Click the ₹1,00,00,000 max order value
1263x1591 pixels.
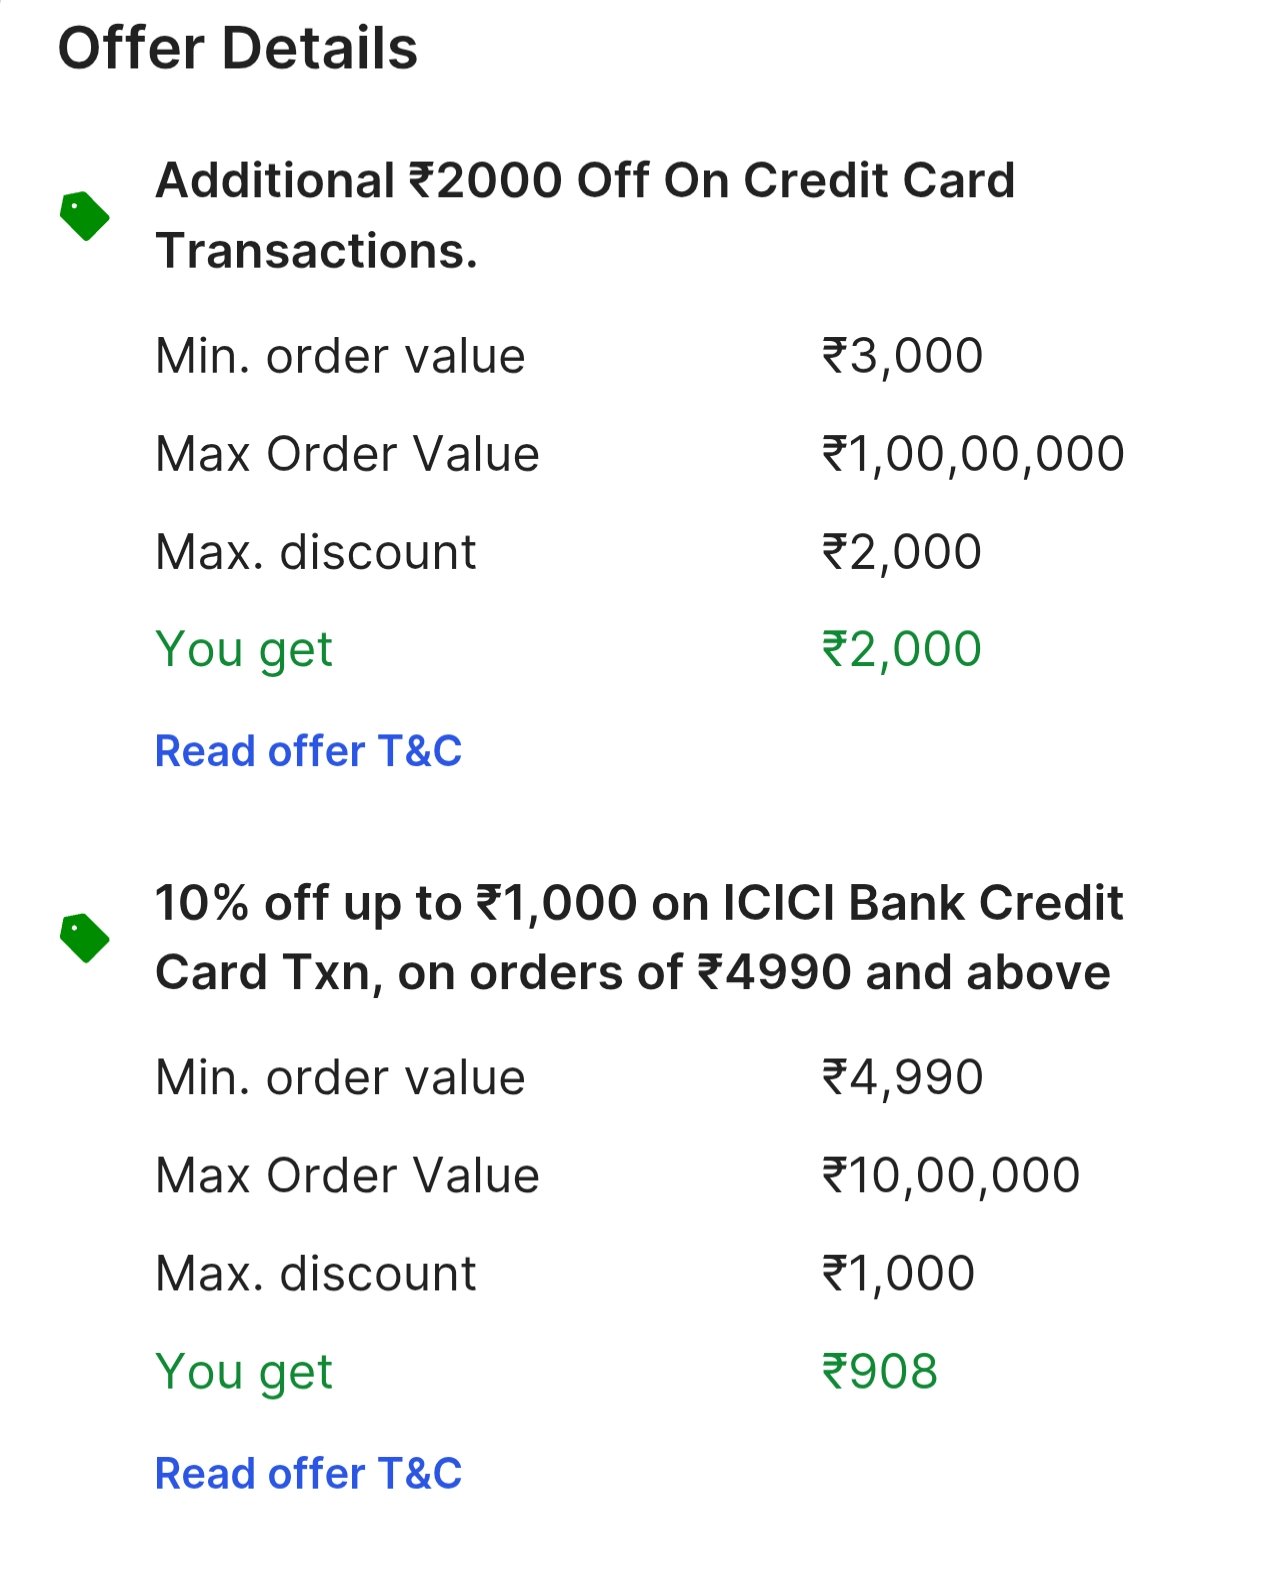coord(972,454)
